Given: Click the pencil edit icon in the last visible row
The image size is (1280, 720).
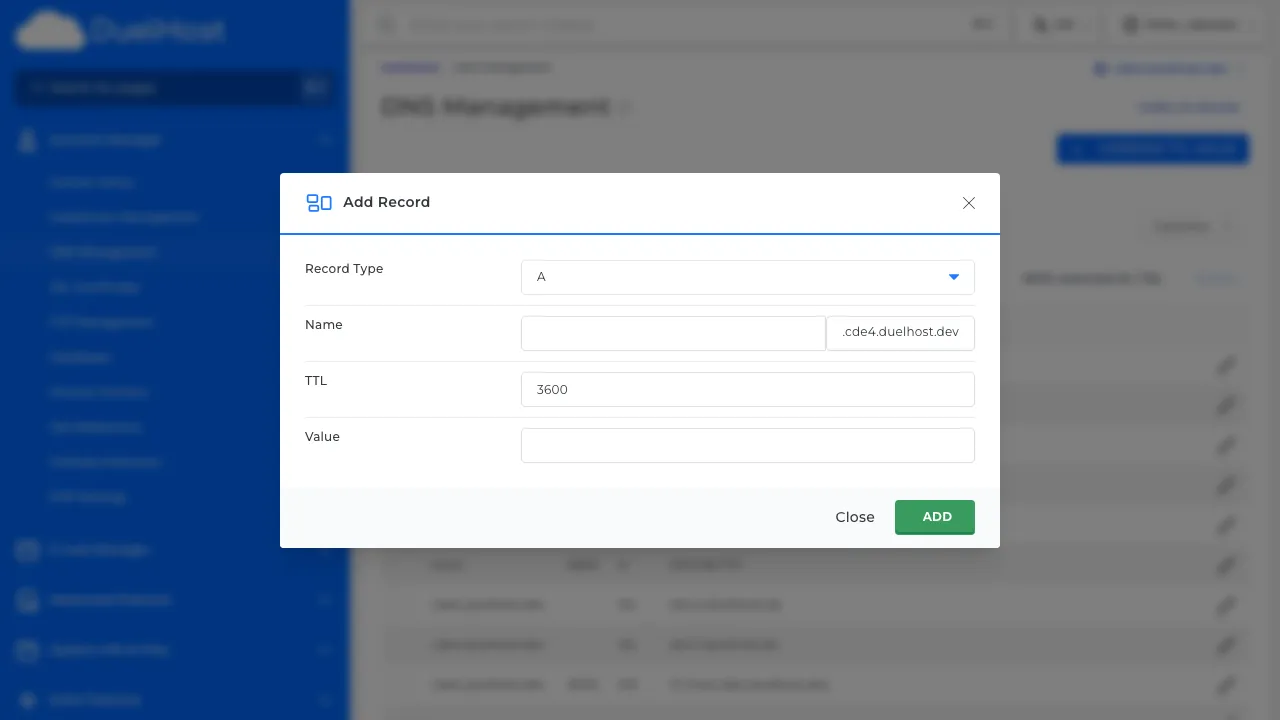Looking at the screenshot, I should tap(1225, 685).
